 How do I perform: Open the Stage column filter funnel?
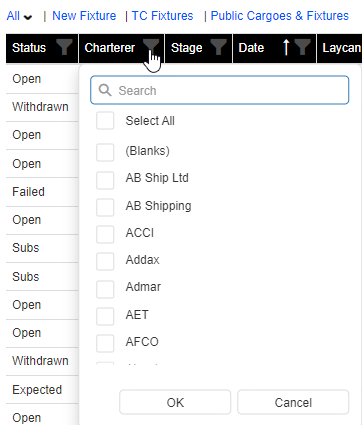[219, 47]
